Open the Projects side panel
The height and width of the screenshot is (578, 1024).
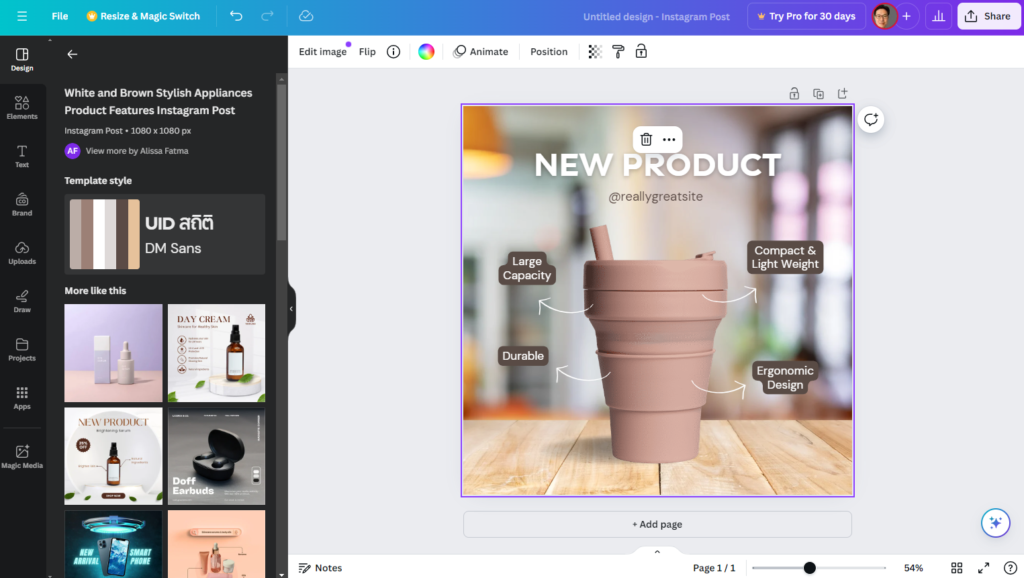22,349
